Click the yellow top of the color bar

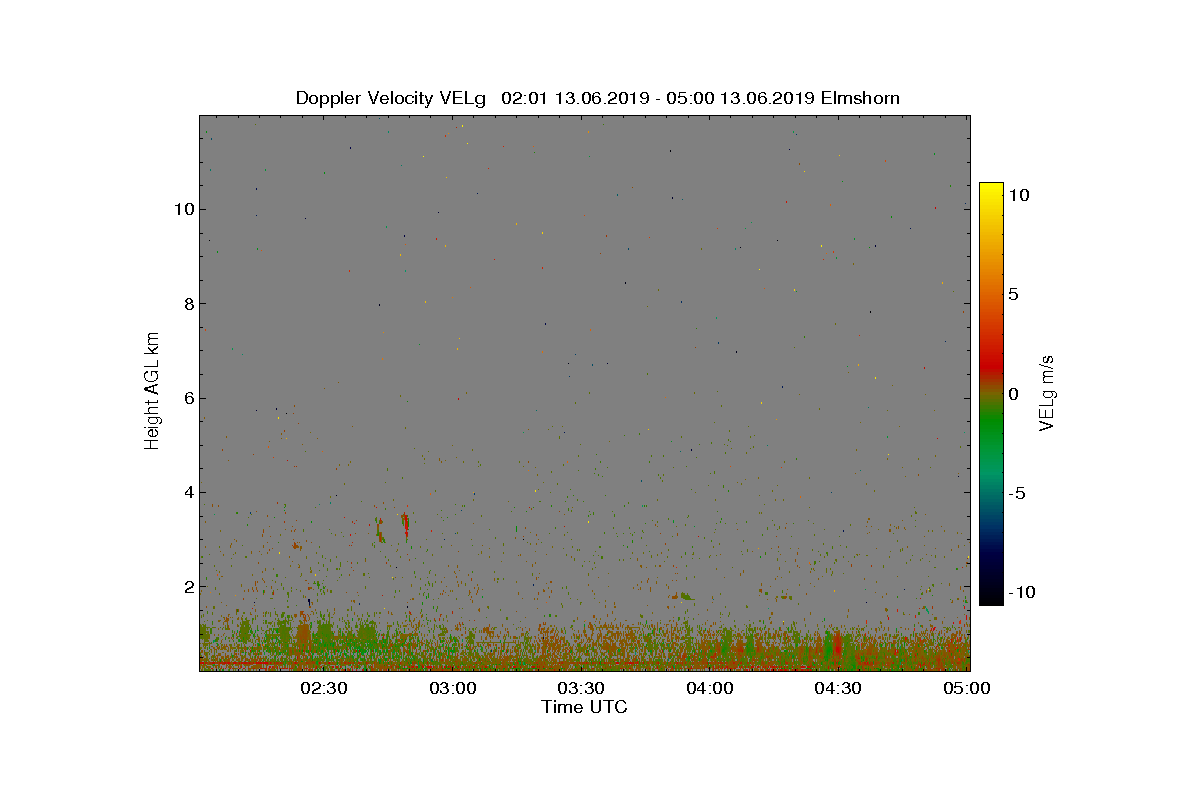(x=990, y=192)
